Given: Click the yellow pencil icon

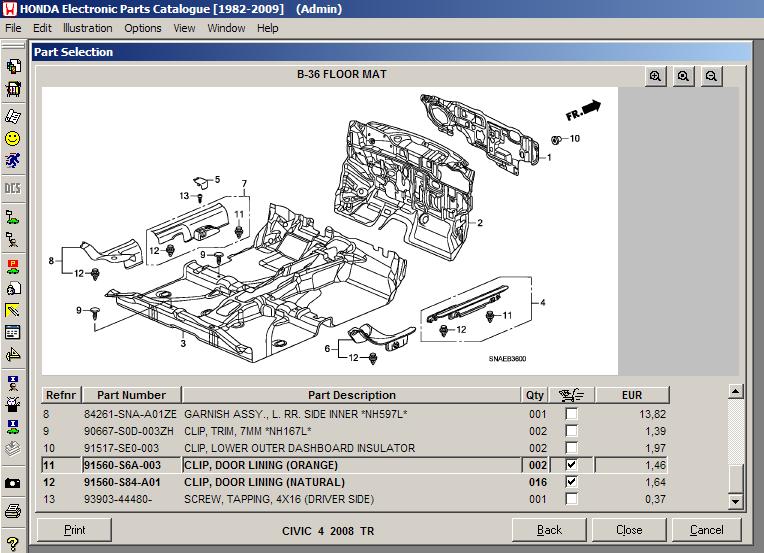Looking at the screenshot, I should point(13,310).
